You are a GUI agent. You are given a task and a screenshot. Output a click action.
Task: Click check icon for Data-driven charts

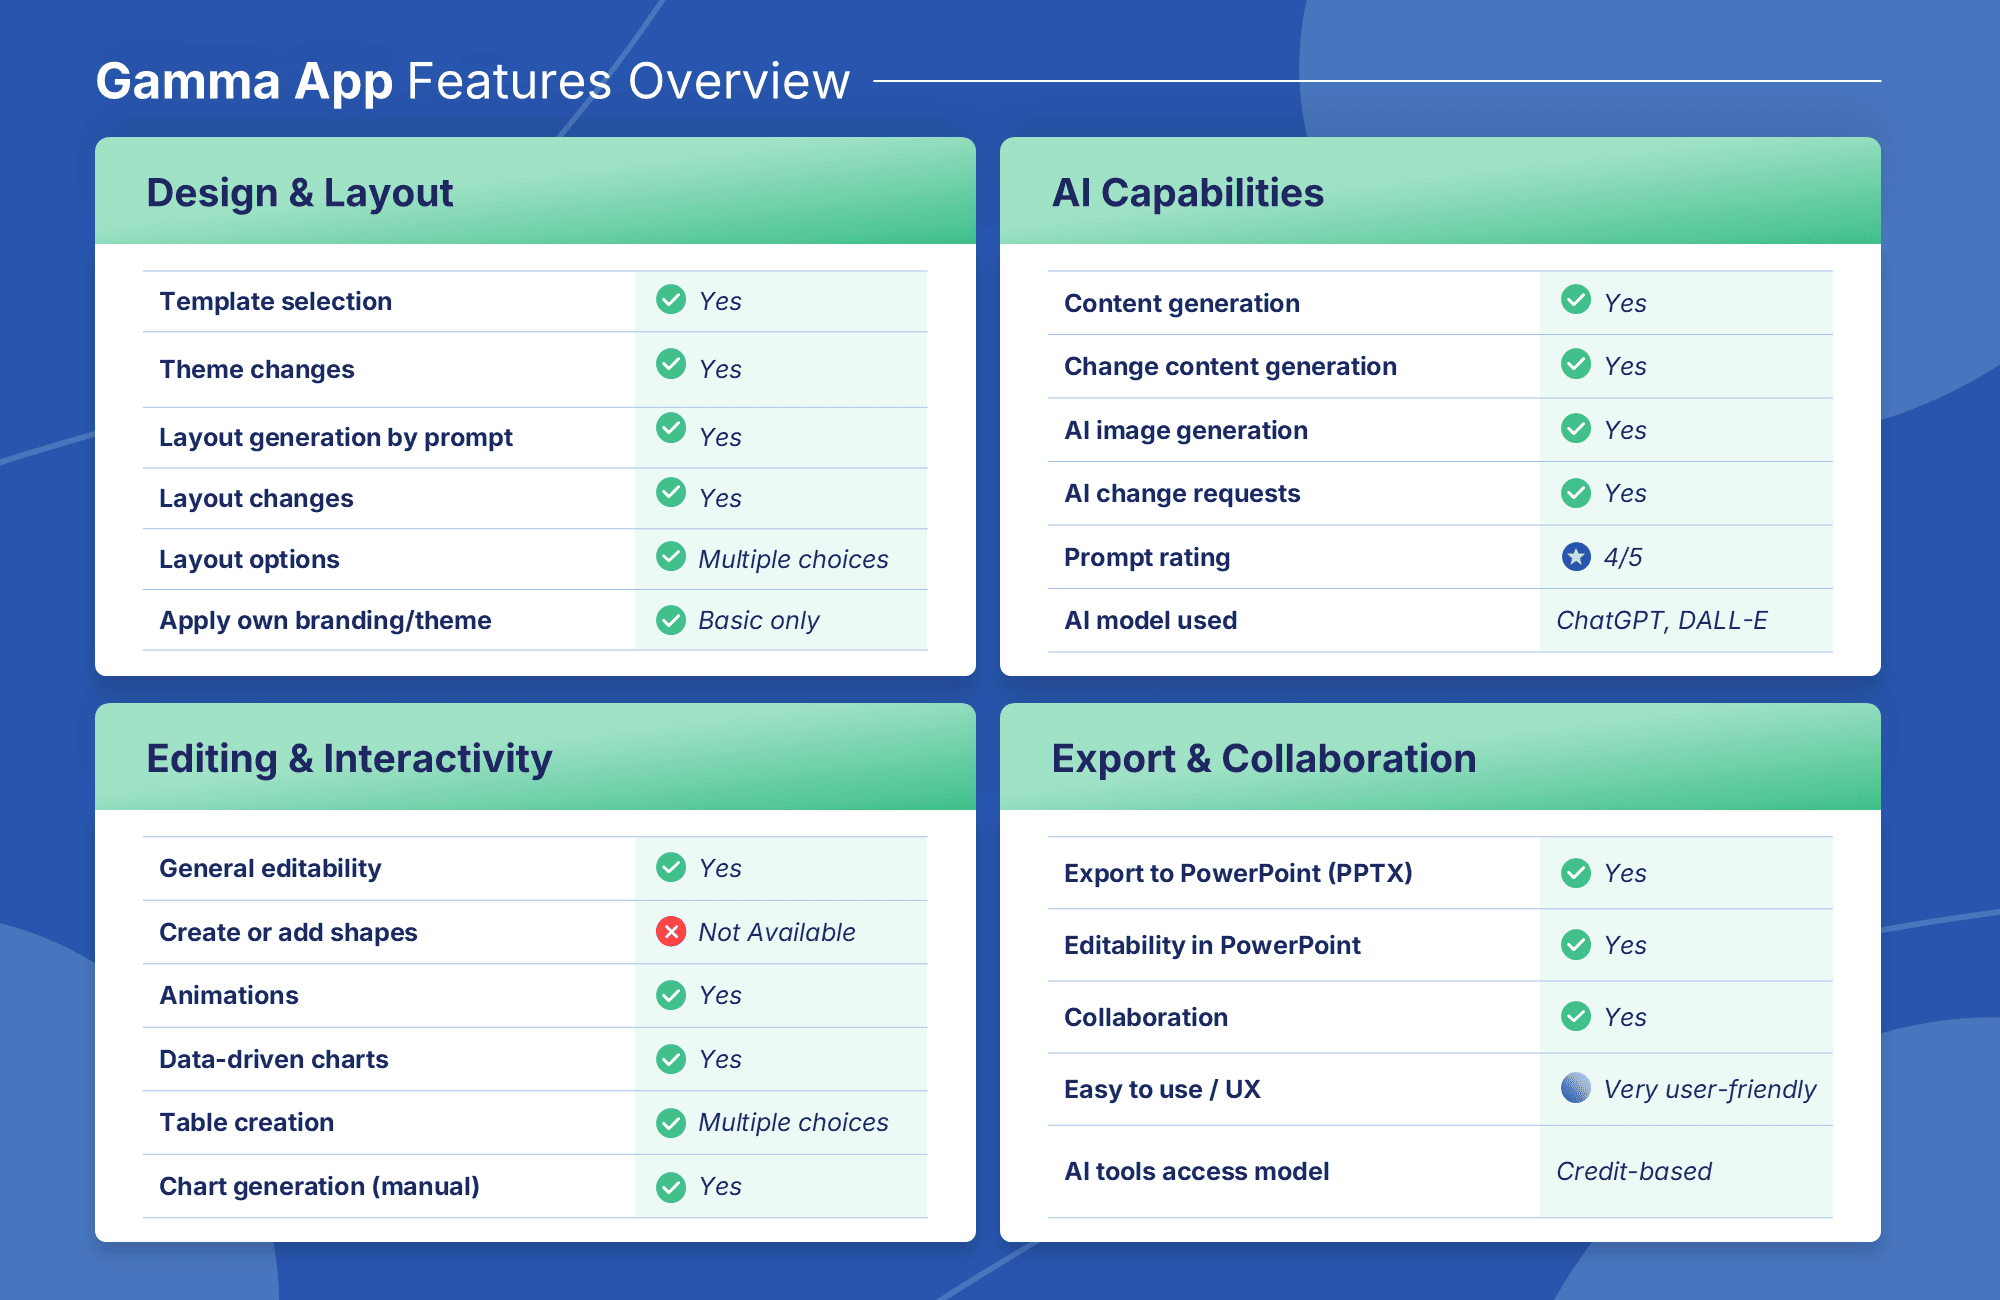click(x=671, y=1058)
